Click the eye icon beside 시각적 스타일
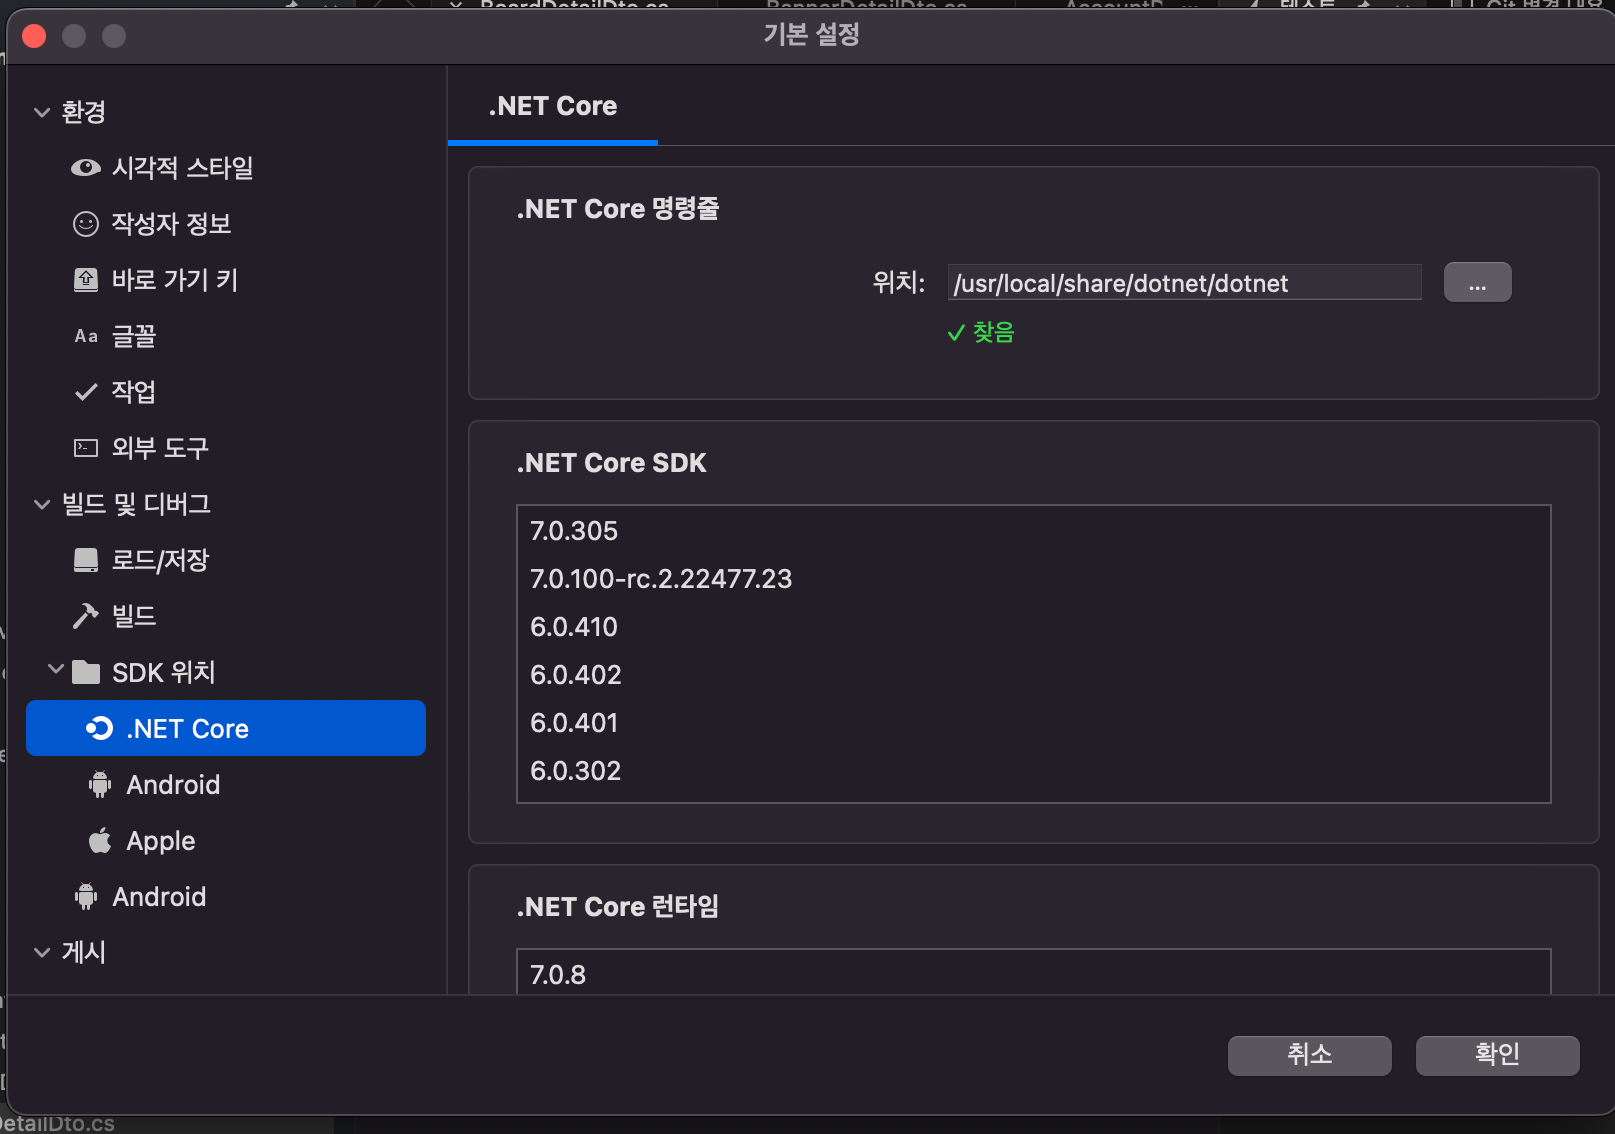The image size is (1615, 1134). pos(86,168)
